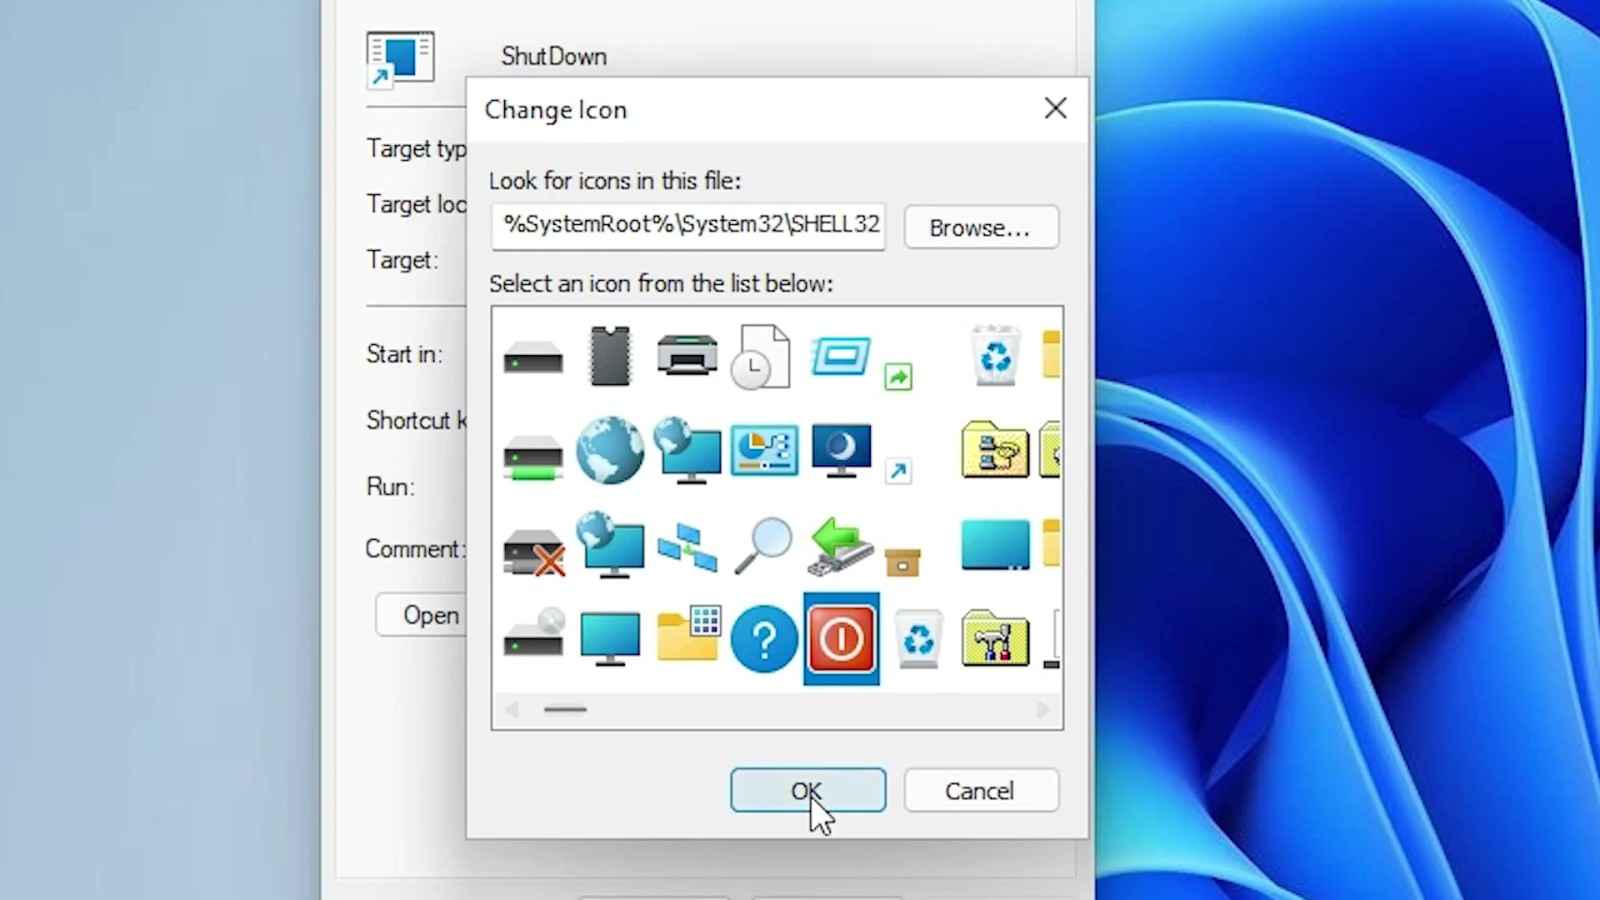Select the blue question mark help icon

click(x=764, y=639)
